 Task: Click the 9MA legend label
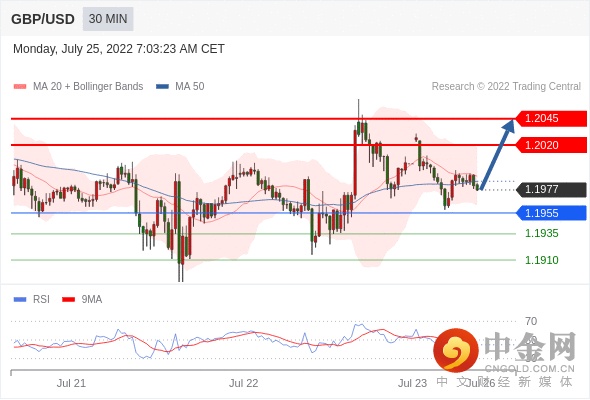[92, 300]
